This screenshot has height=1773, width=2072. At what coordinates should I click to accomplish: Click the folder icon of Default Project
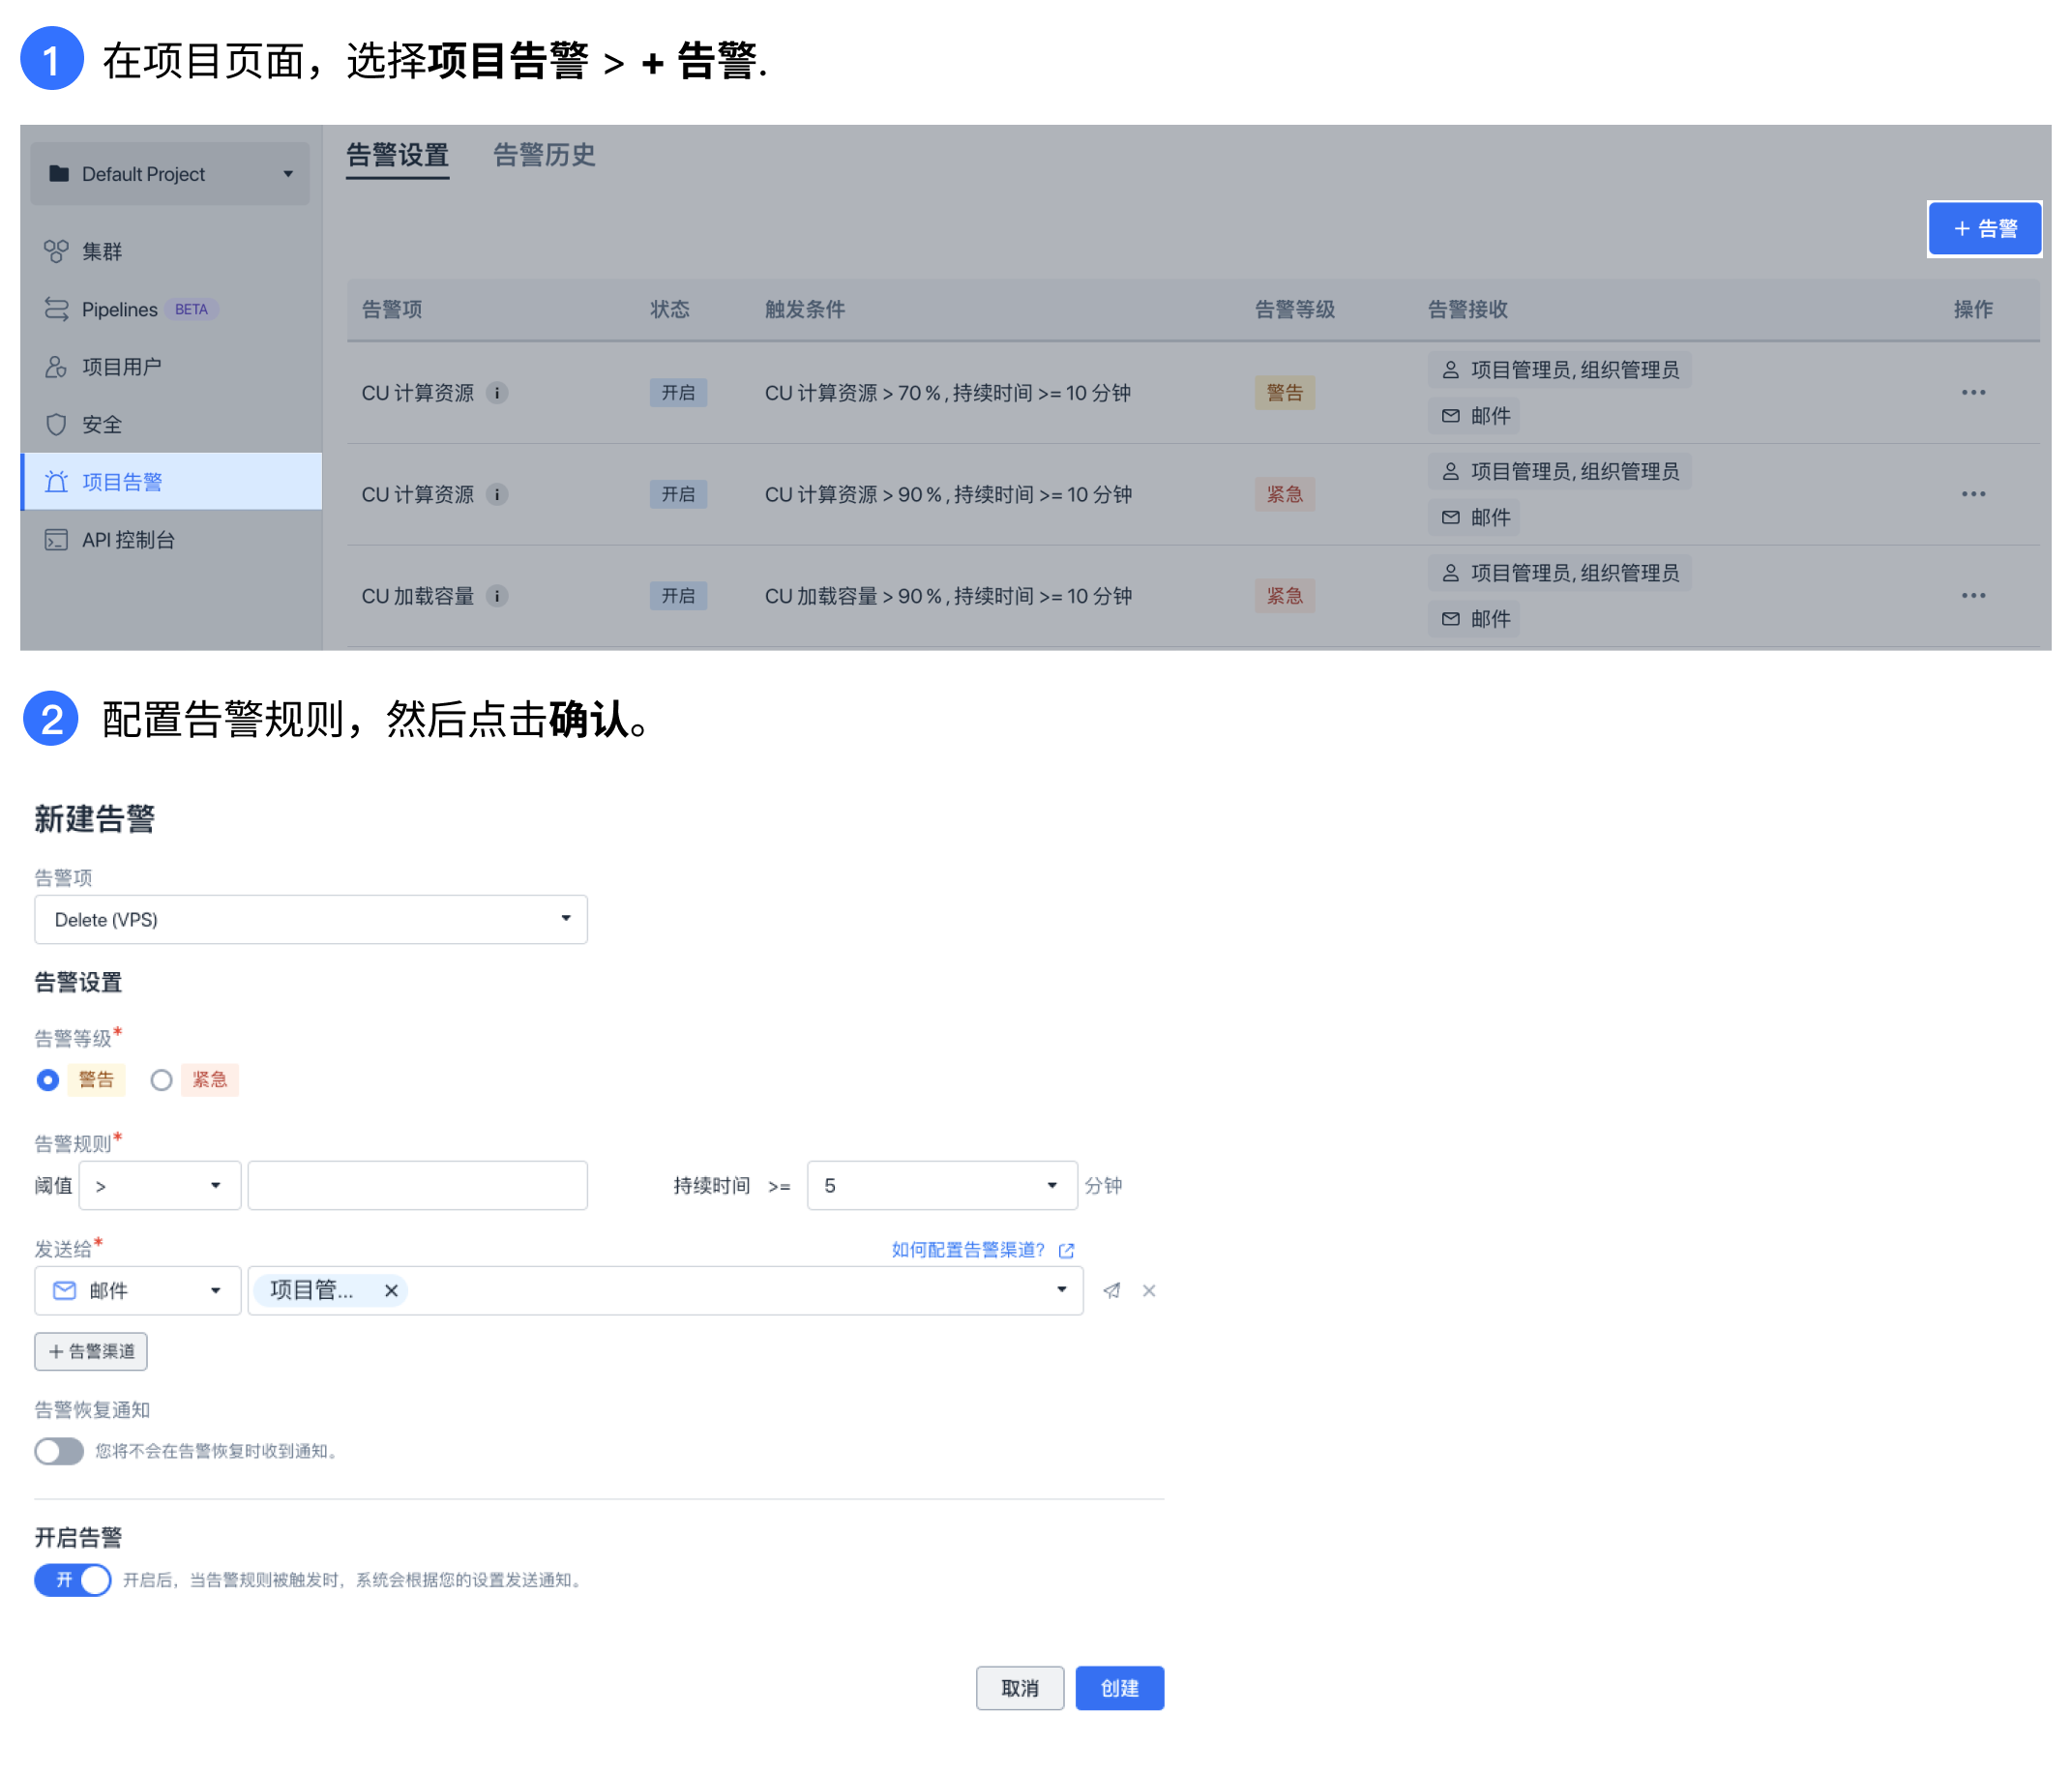pyautogui.click(x=59, y=174)
